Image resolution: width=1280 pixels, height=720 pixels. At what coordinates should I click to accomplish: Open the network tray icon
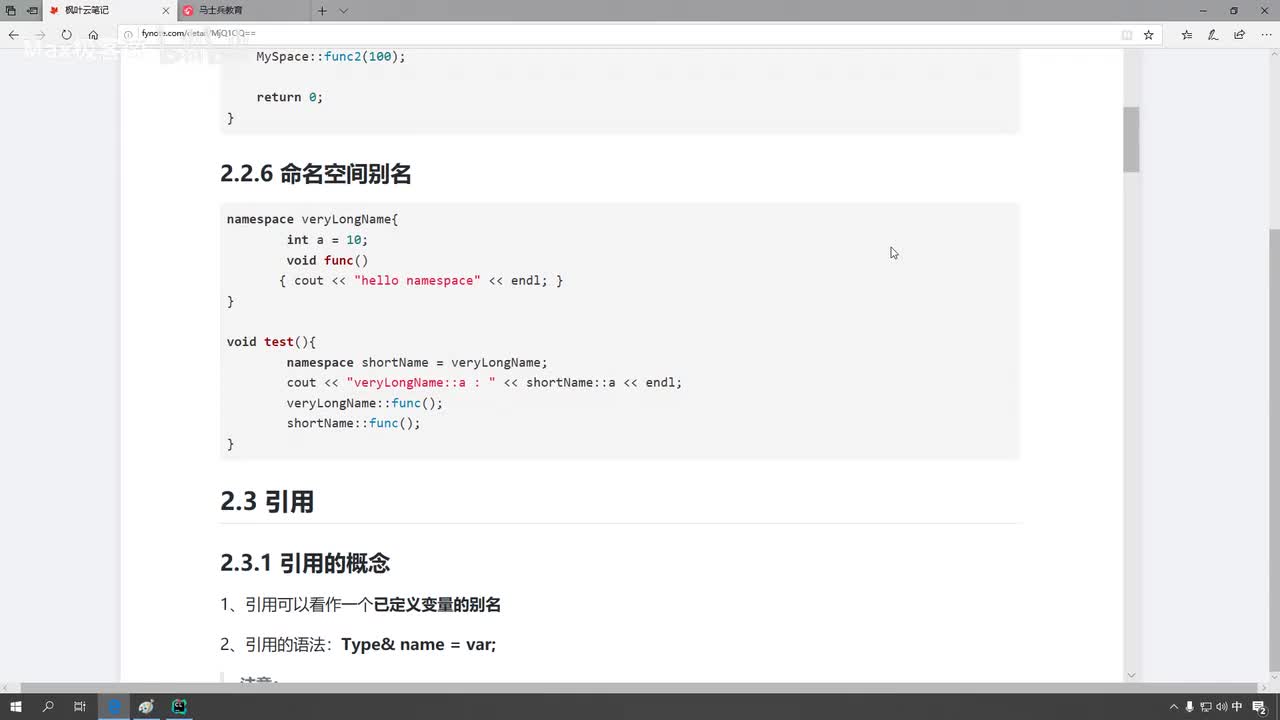tap(1206, 706)
